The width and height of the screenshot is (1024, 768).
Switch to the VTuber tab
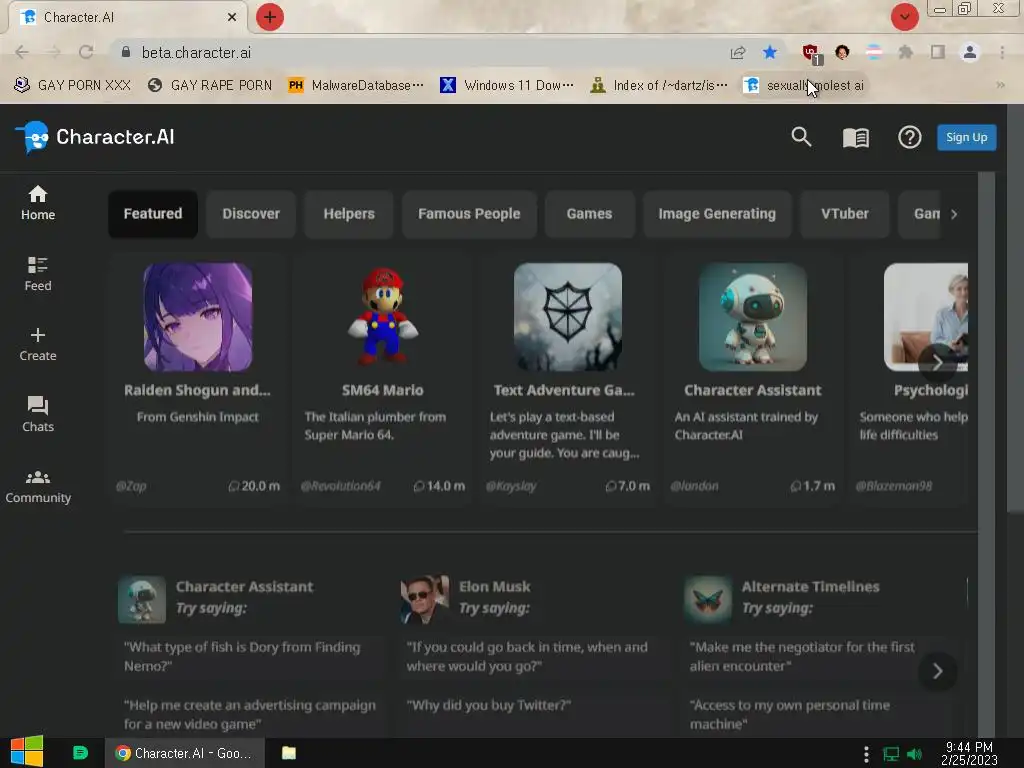point(844,214)
